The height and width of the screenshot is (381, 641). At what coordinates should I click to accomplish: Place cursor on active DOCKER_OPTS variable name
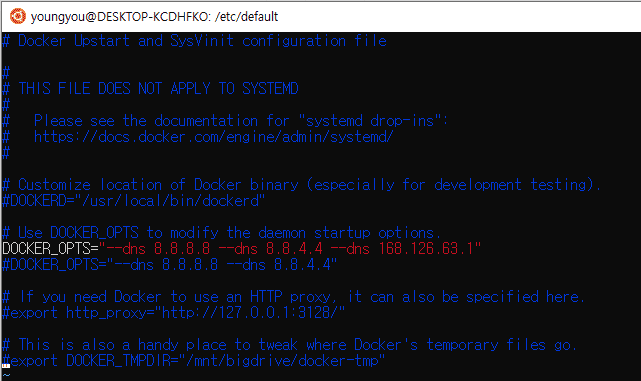(x=46, y=249)
